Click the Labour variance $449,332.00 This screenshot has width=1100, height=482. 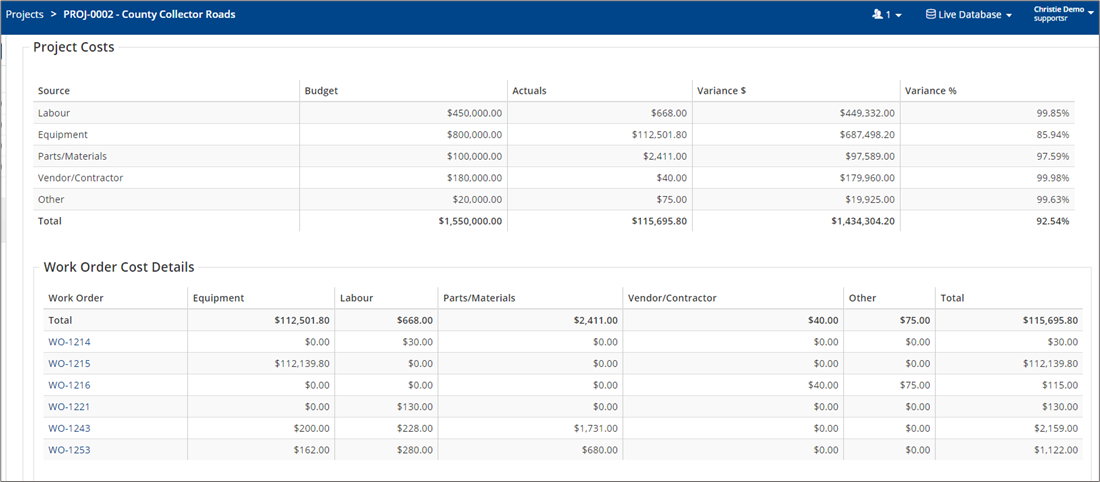click(867, 112)
